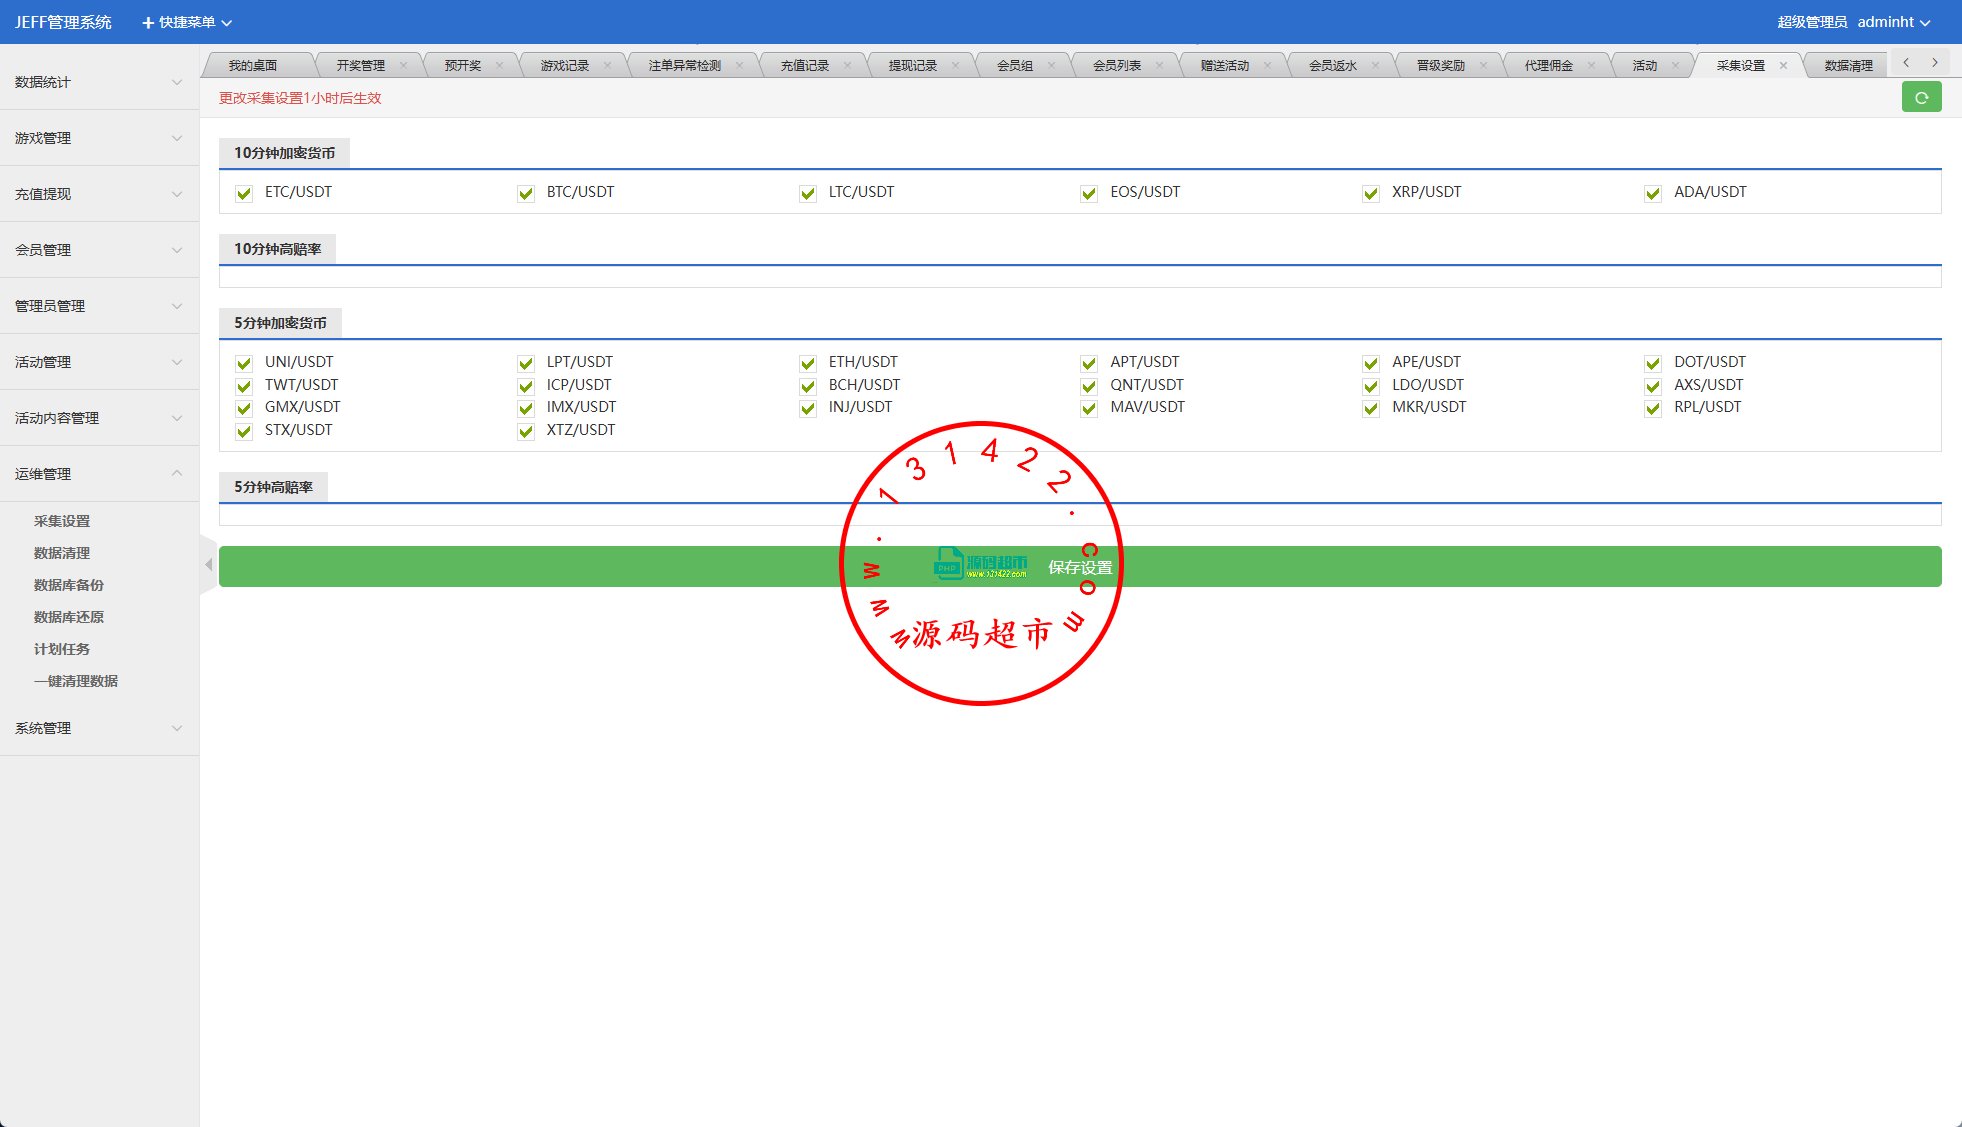Toggle the ETH/USDT checkbox
The width and height of the screenshot is (1962, 1127).
[808, 363]
